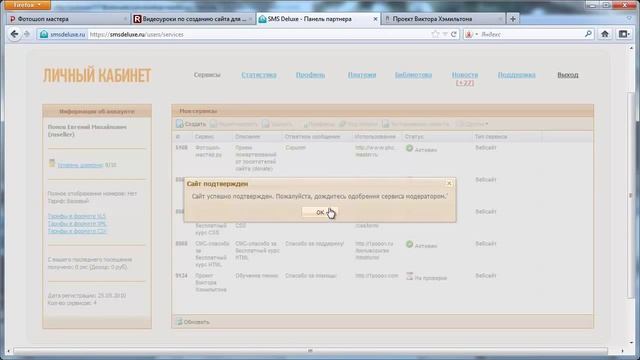Open the second tariffs format link

[77, 224]
